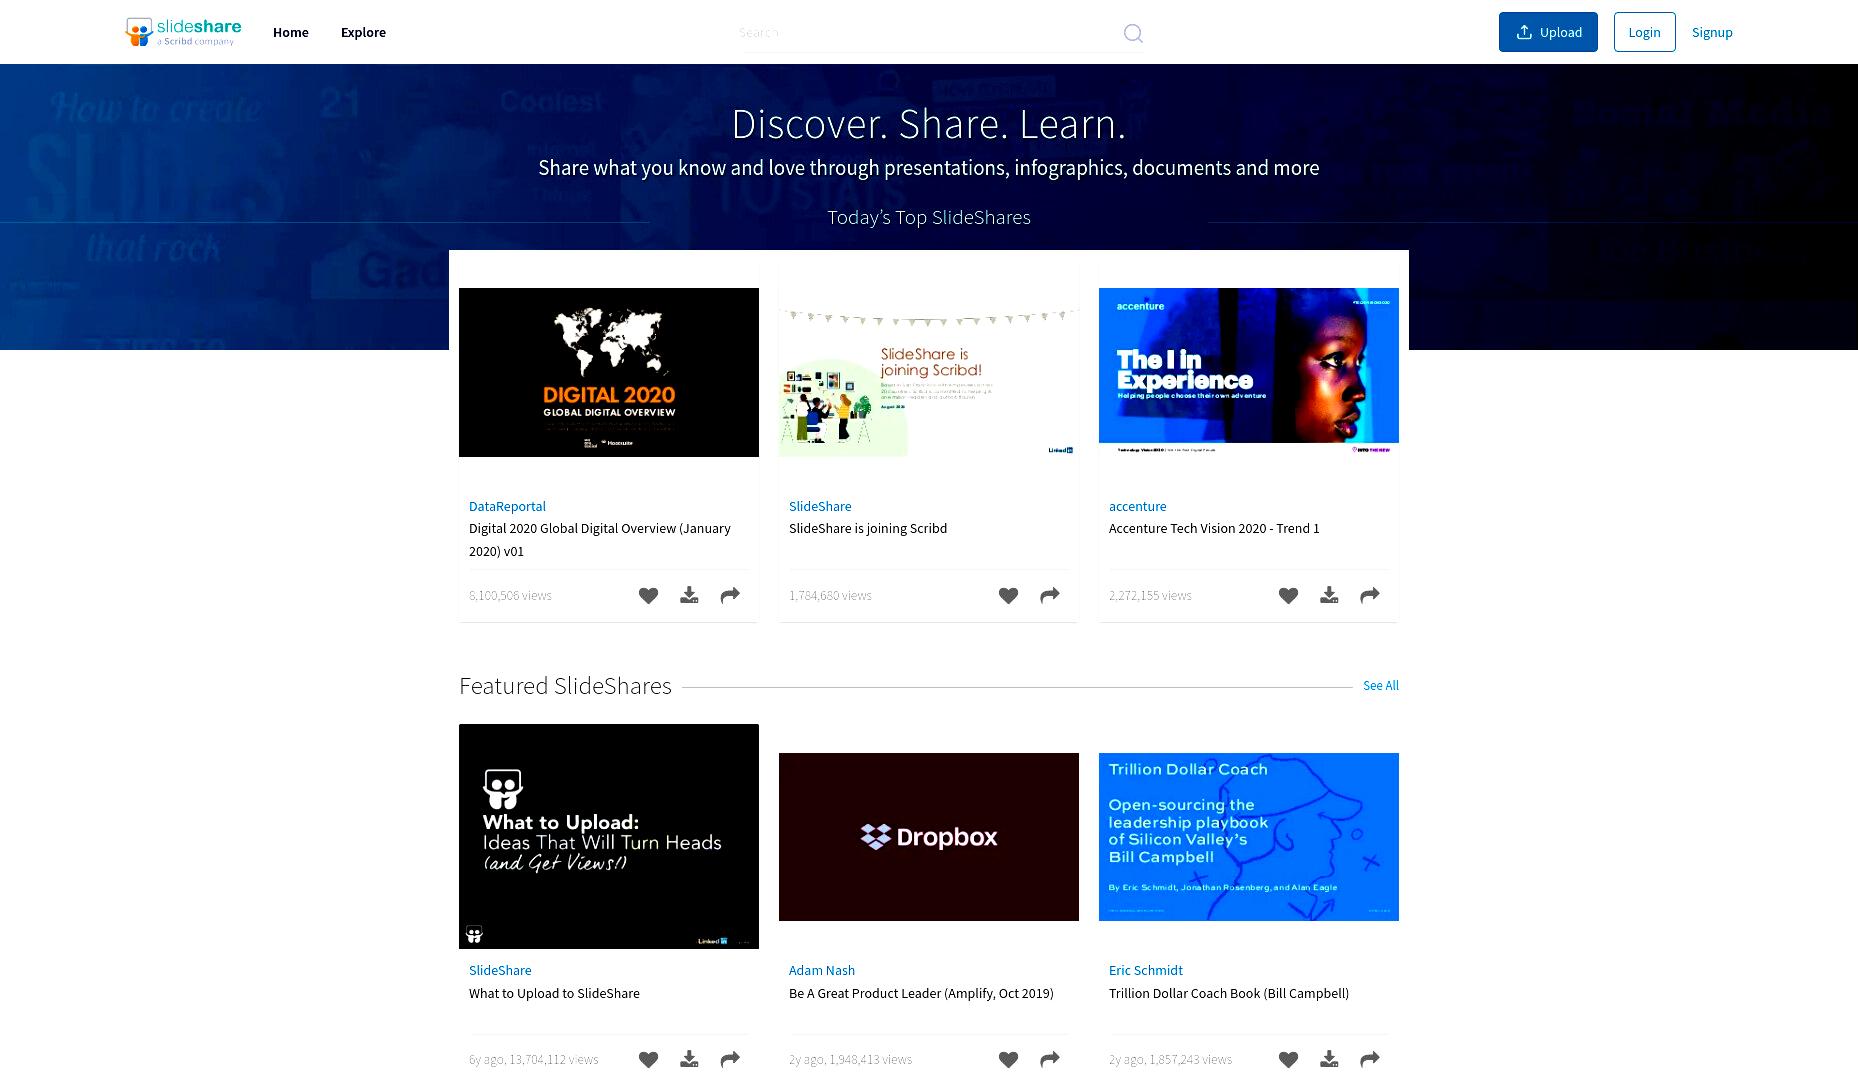This screenshot has width=1858, height=1080.
Task: Open title What to Upload to SlideShare
Action: [554, 993]
